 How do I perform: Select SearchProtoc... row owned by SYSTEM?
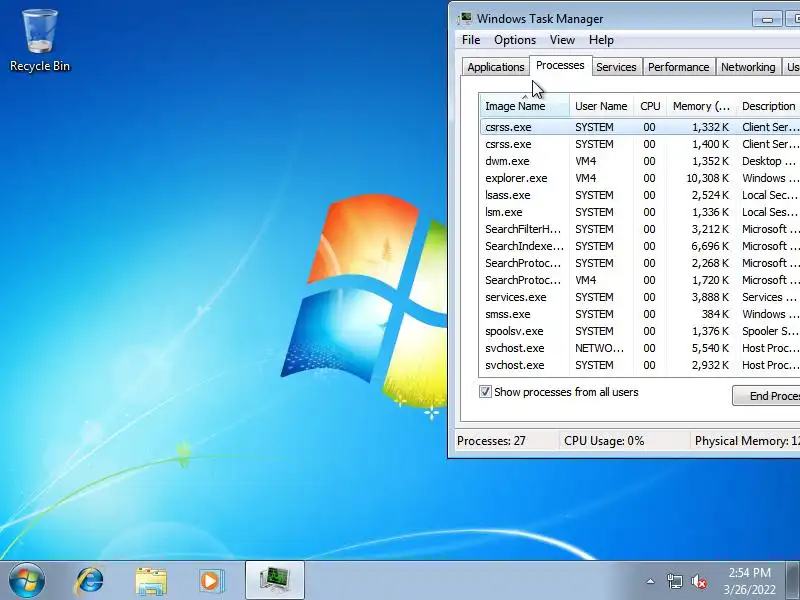(640, 263)
